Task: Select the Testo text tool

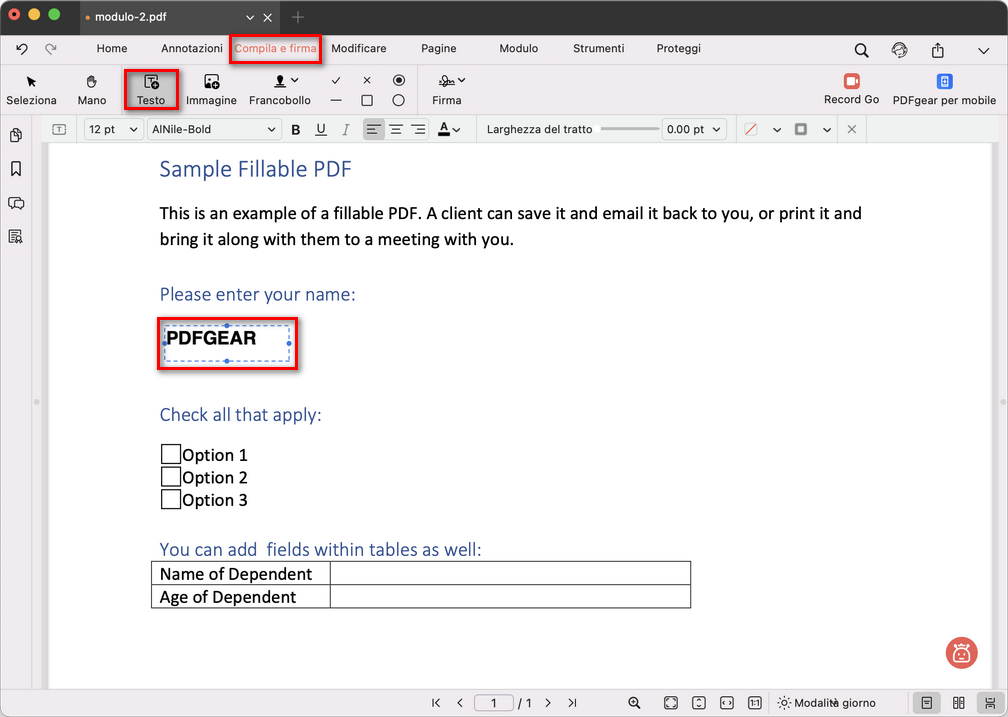Action: tap(151, 89)
